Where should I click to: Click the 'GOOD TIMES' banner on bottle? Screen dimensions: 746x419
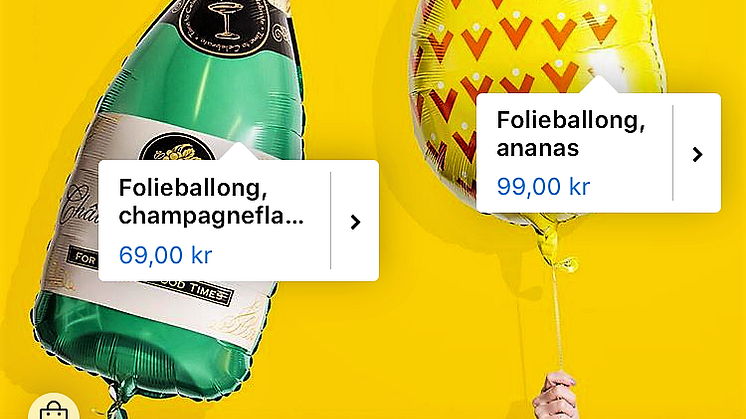click(x=190, y=288)
